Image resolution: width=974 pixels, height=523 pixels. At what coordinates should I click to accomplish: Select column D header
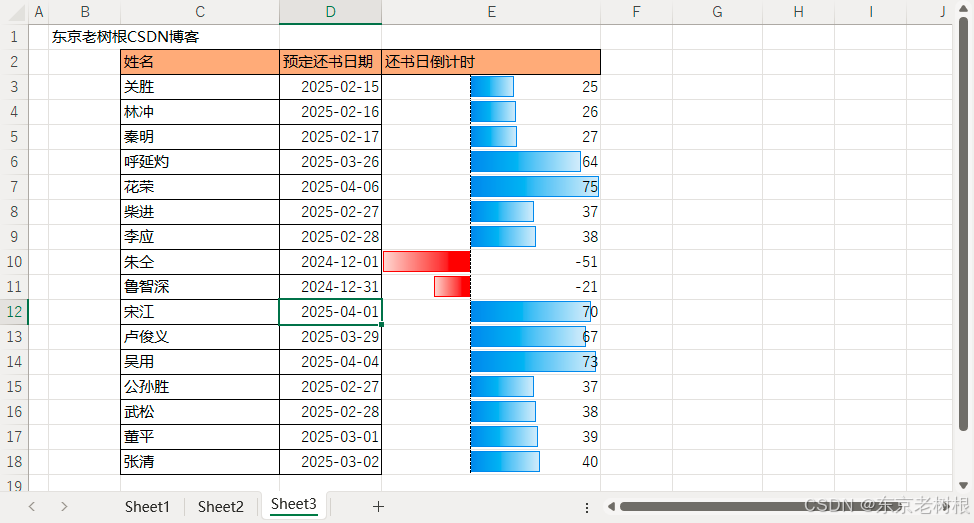(330, 12)
